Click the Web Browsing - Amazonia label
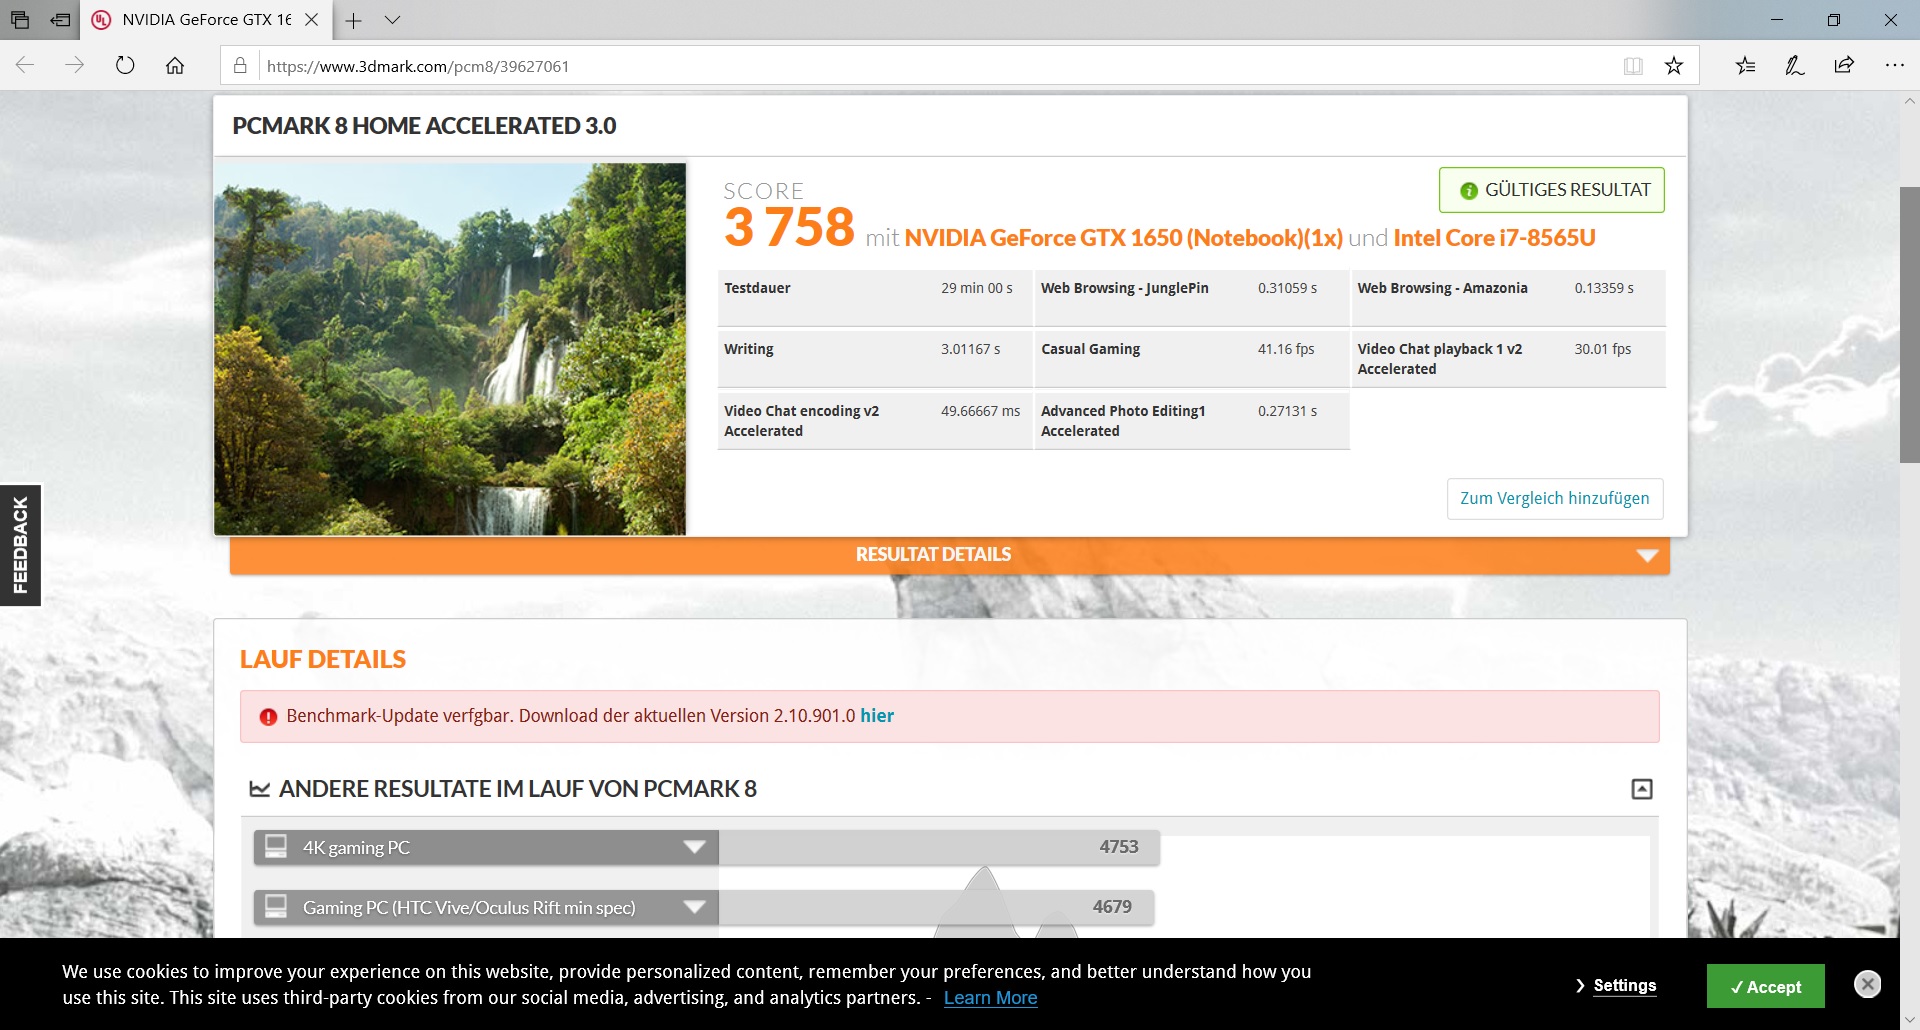 pos(1442,288)
